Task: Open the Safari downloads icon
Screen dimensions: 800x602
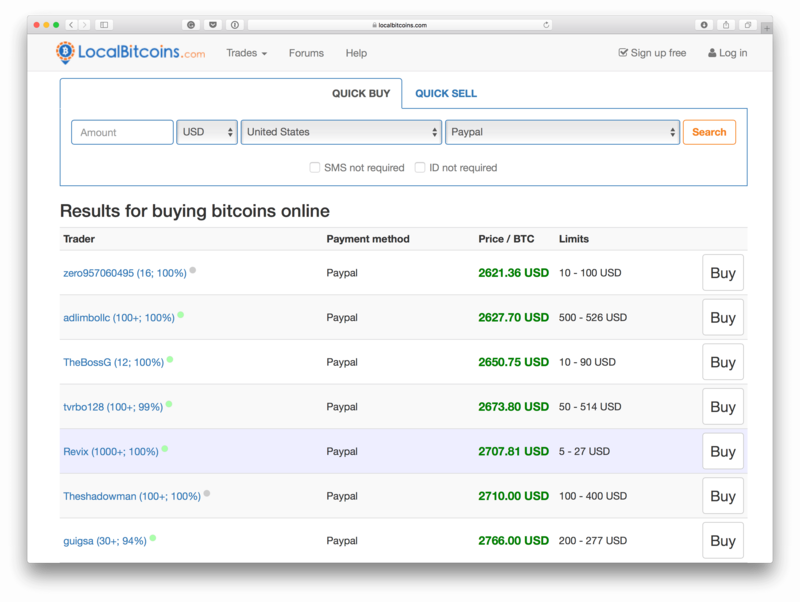Action: (x=704, y=24)
